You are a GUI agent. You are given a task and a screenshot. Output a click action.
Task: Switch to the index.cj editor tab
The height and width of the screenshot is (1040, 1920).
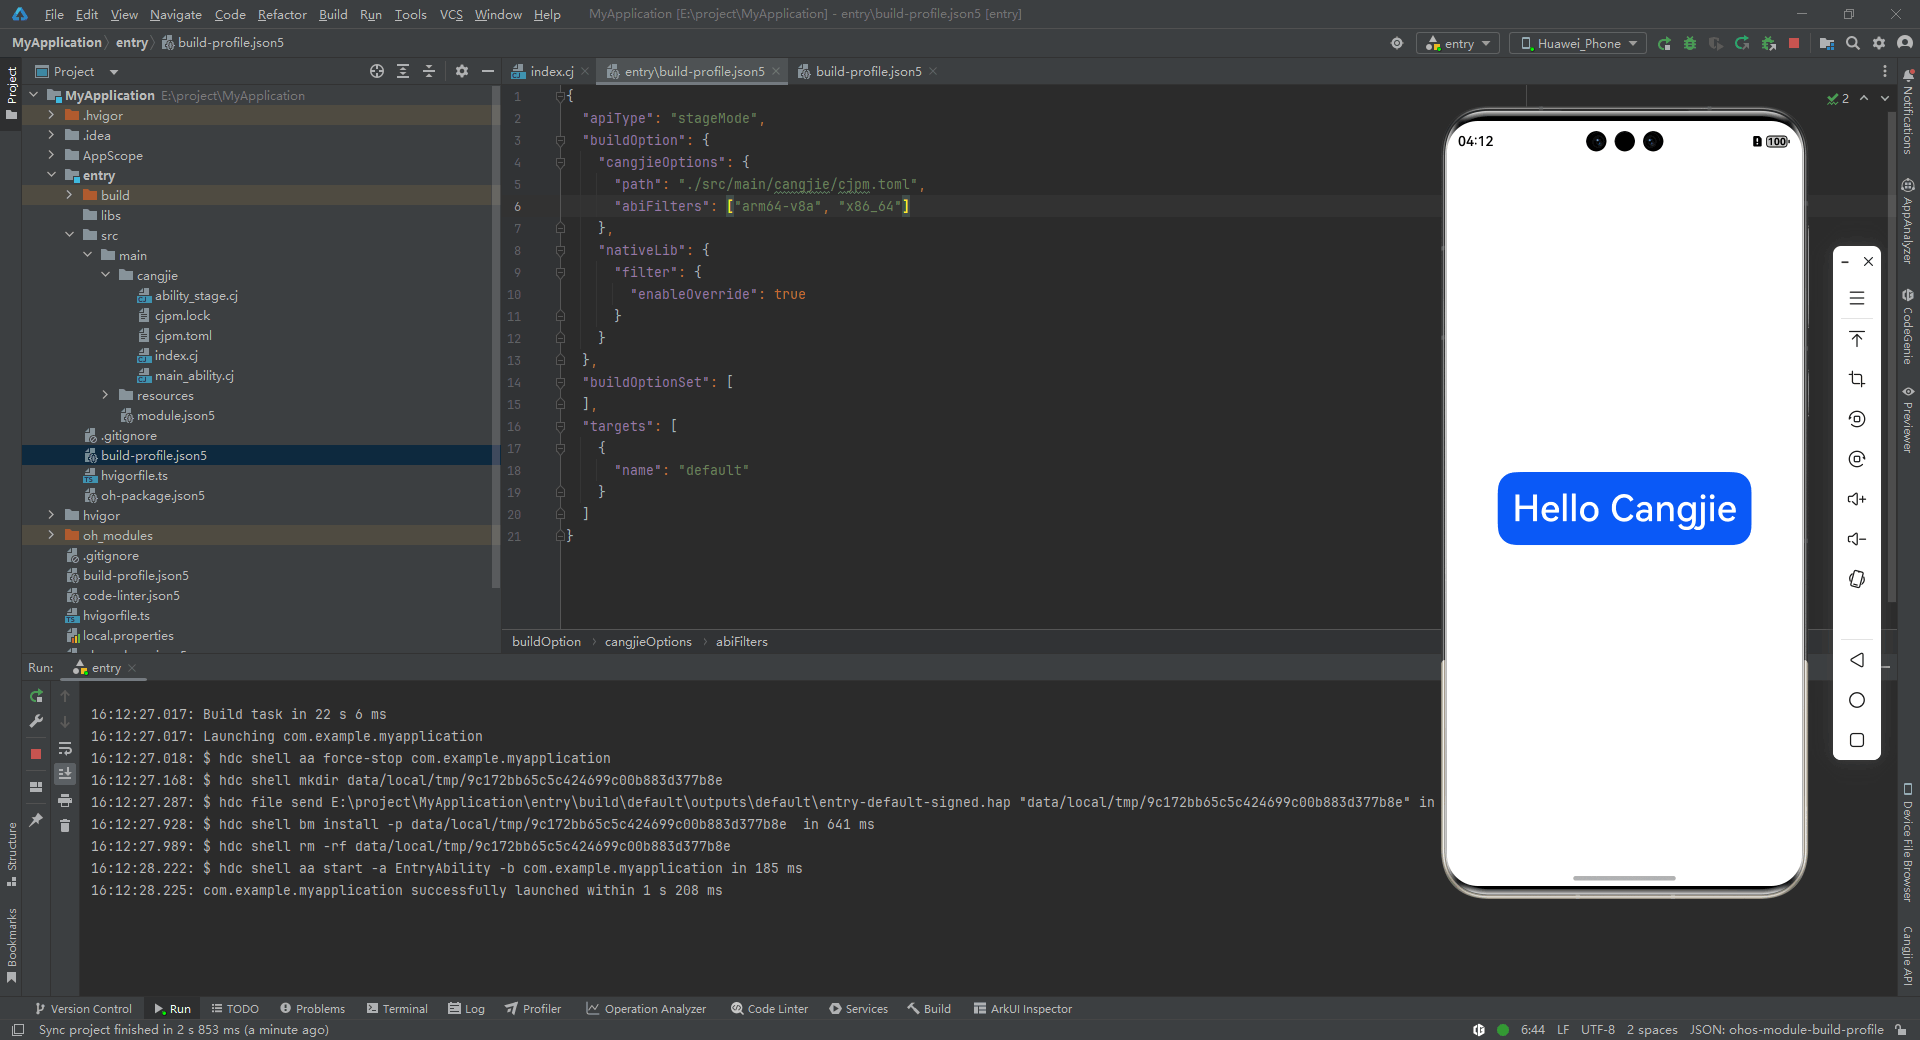coord(551,71)
